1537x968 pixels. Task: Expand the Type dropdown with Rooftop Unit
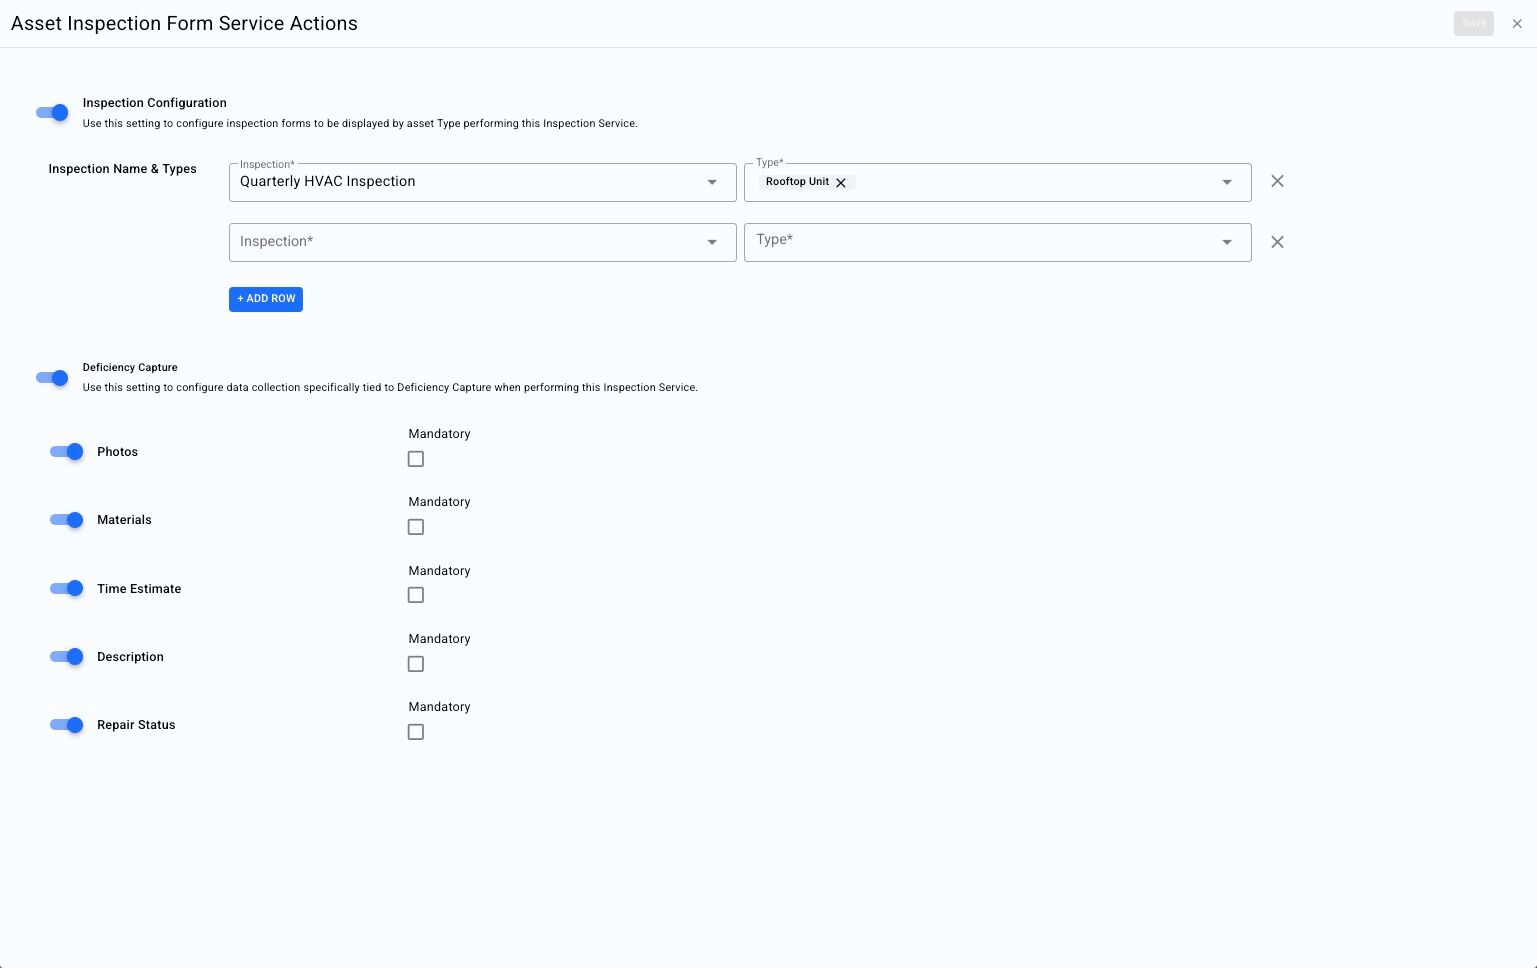1226,182
